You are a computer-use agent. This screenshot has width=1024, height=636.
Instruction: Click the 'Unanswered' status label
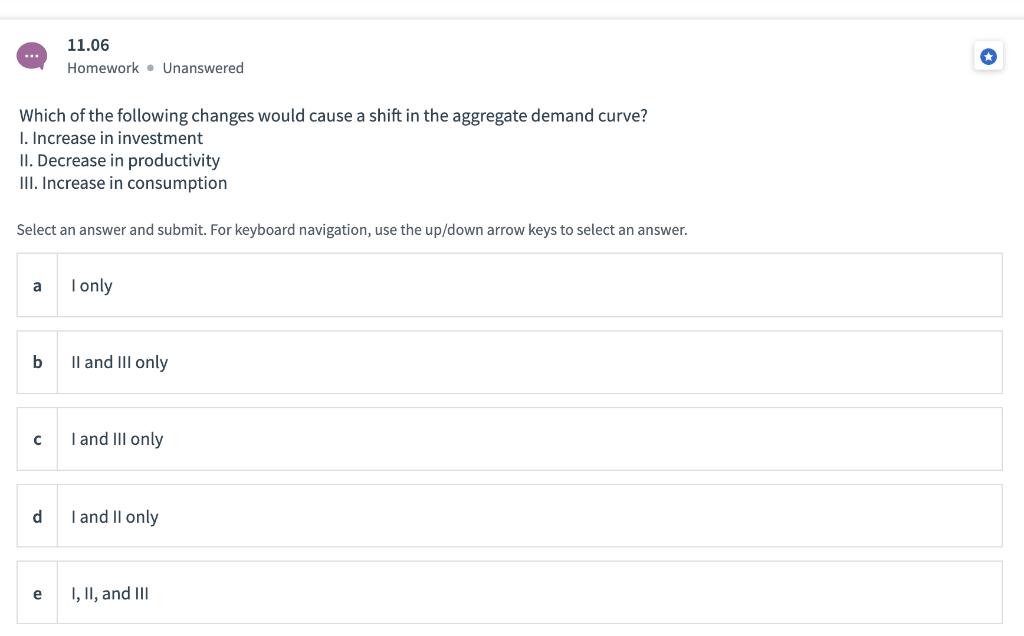point(203,68)
